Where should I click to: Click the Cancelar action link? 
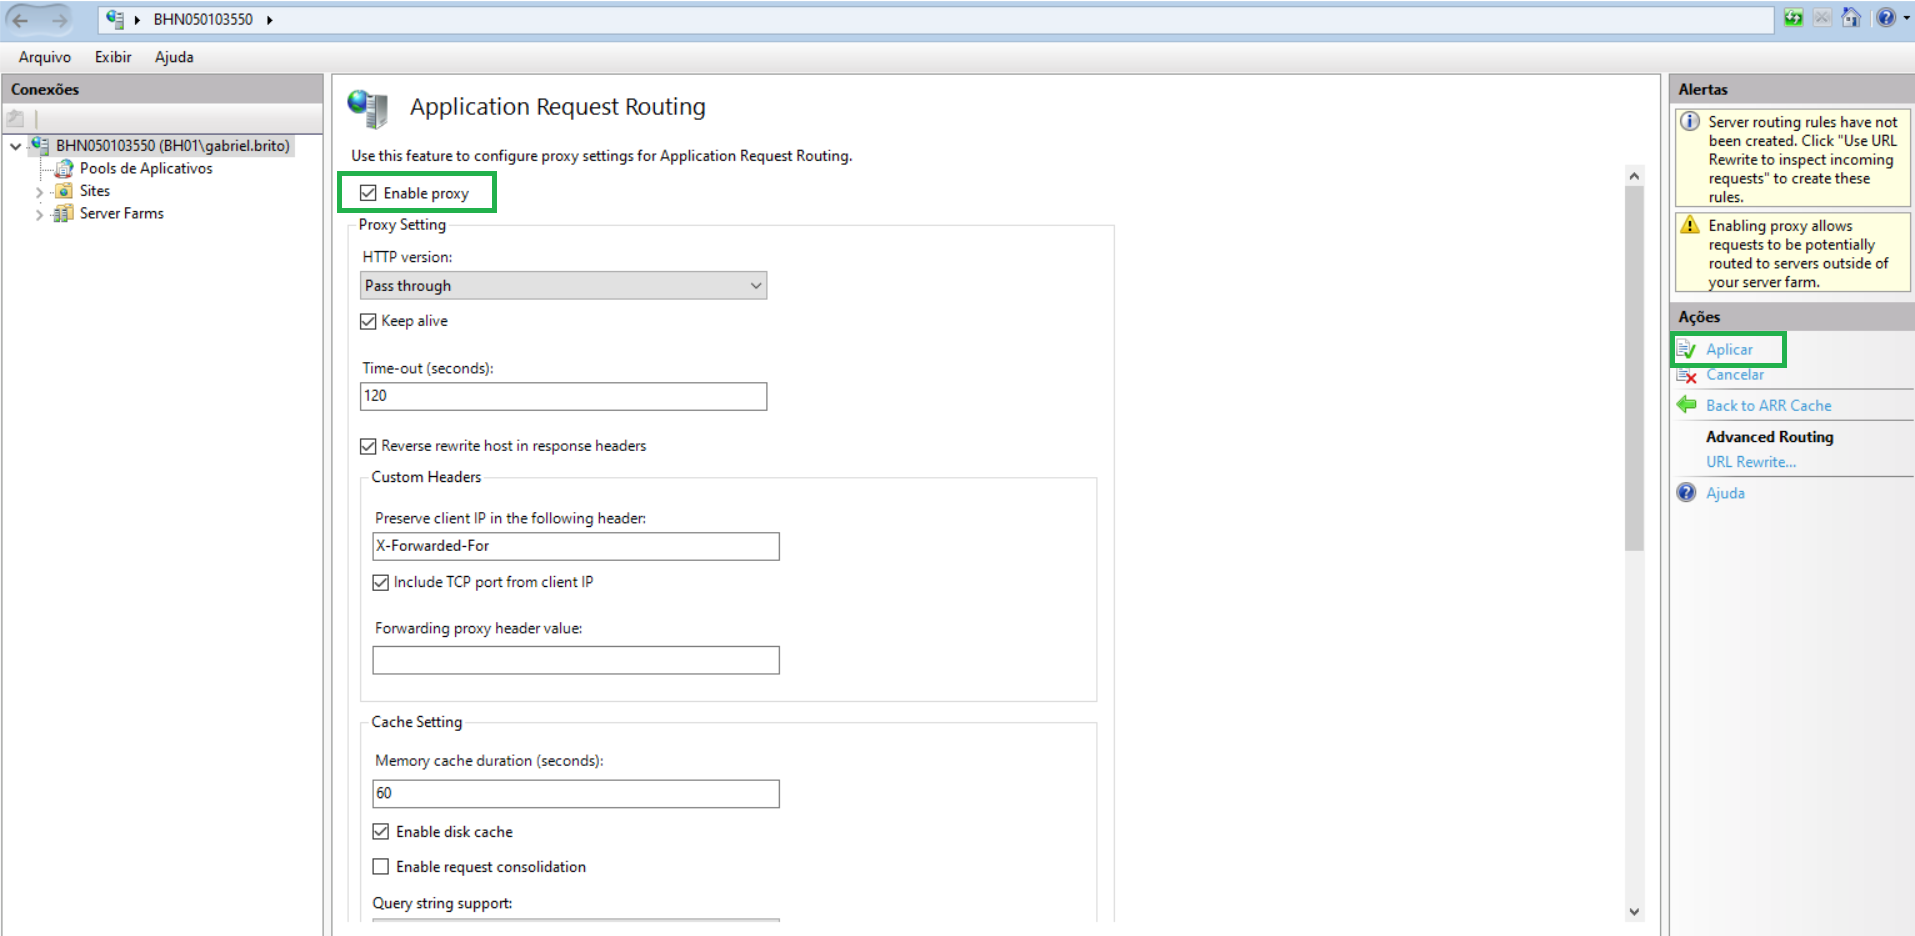[x=1735, y=375]
